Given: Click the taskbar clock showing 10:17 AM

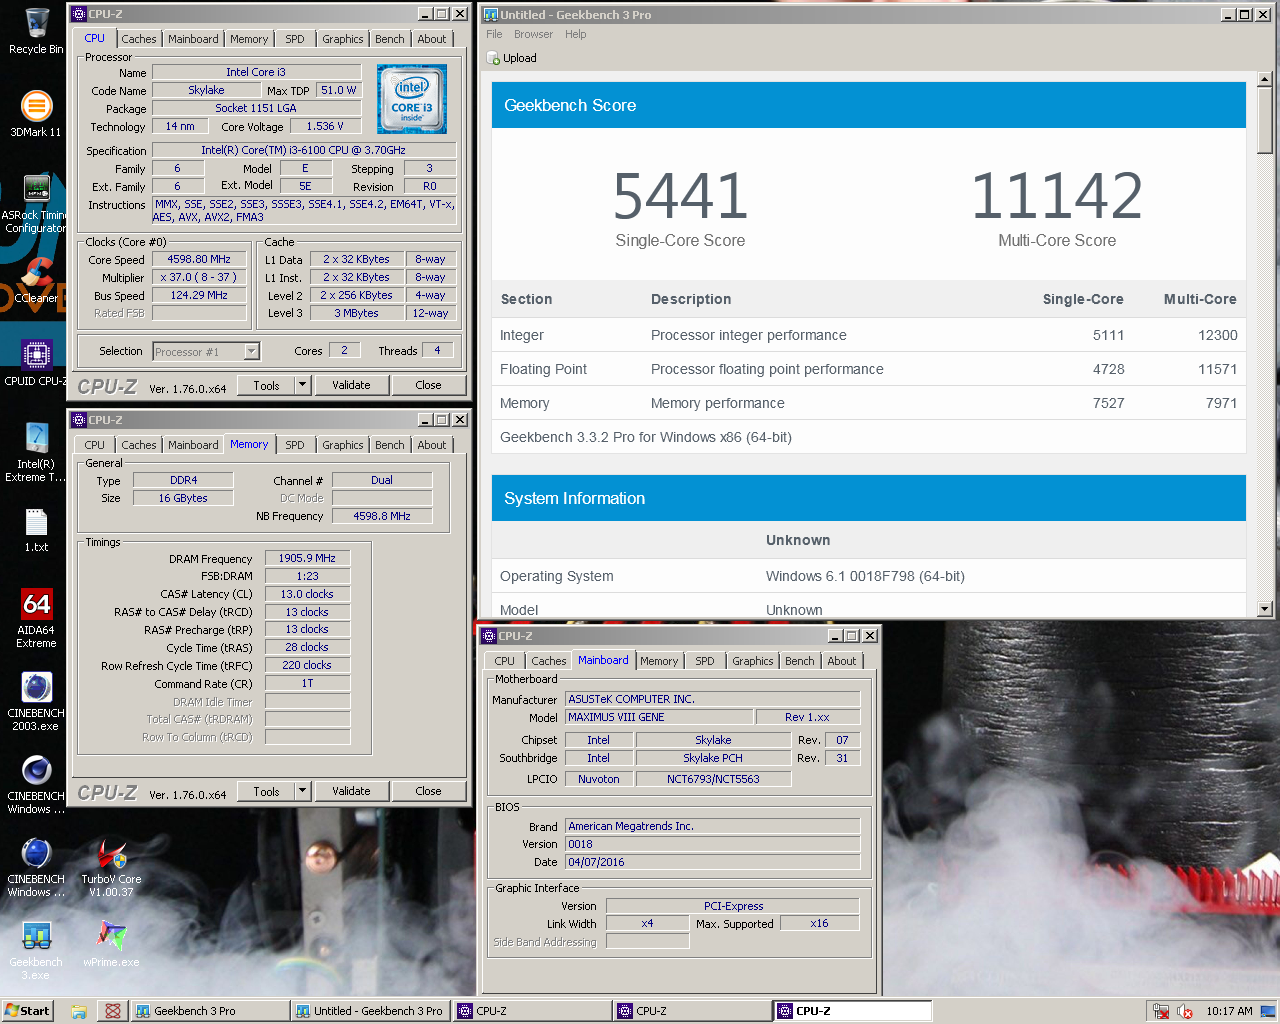Looking at the screenshot, I should click(1229, 1011).
